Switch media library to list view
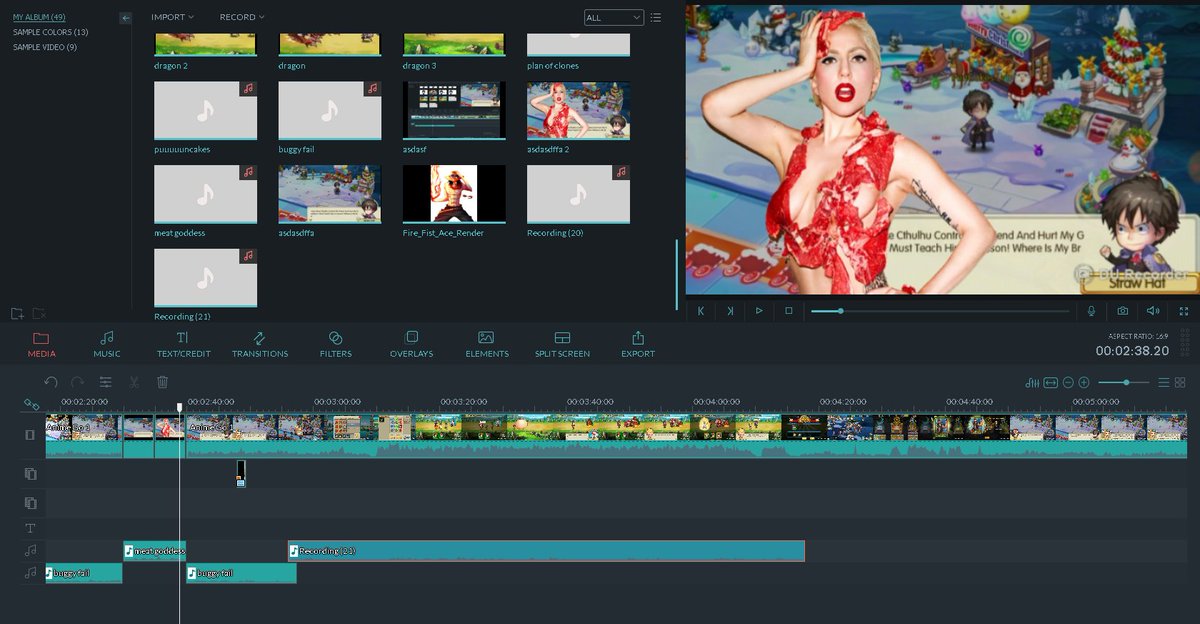Image resolution: width=1200 pixels, height=624 pixels. [656, 17]
